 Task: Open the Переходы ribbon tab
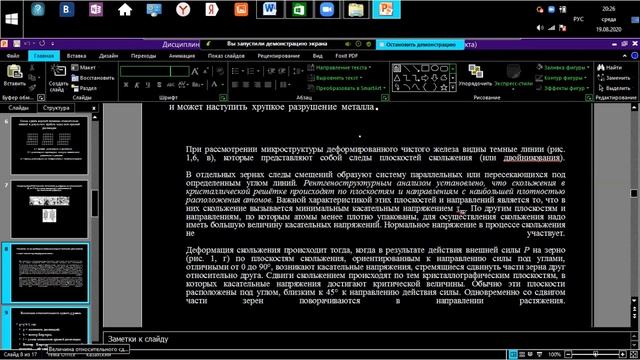[143, 56]
